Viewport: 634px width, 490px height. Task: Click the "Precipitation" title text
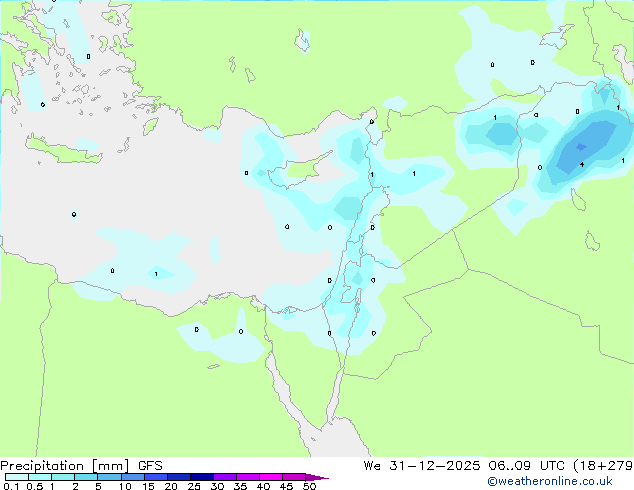tap(42, 466)
